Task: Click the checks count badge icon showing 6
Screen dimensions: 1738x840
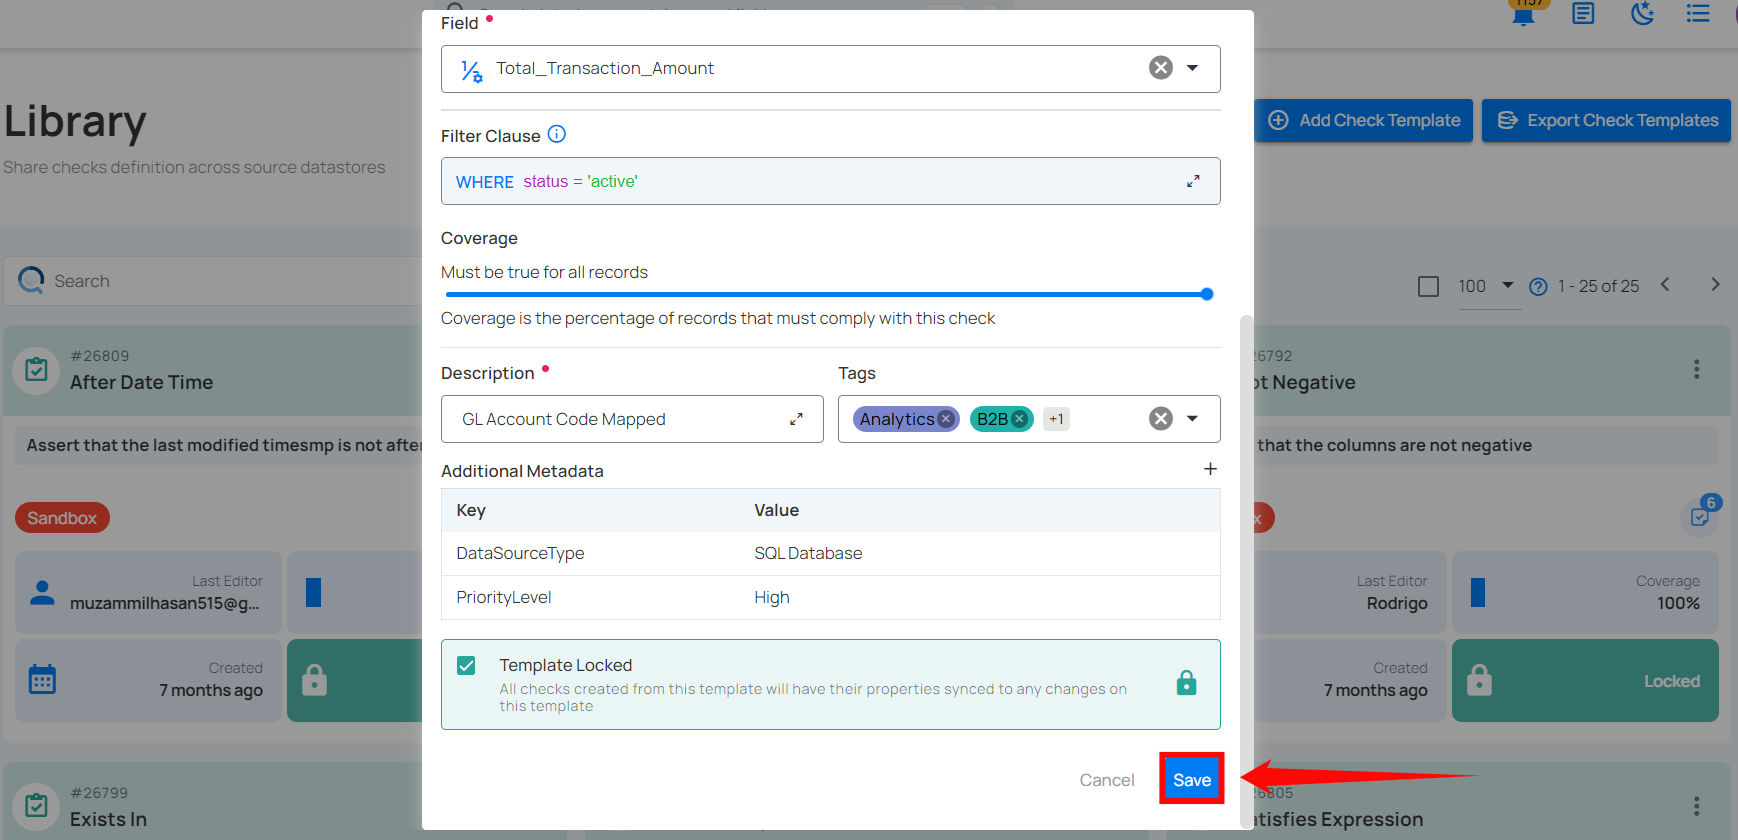Action: point(1700,515)
